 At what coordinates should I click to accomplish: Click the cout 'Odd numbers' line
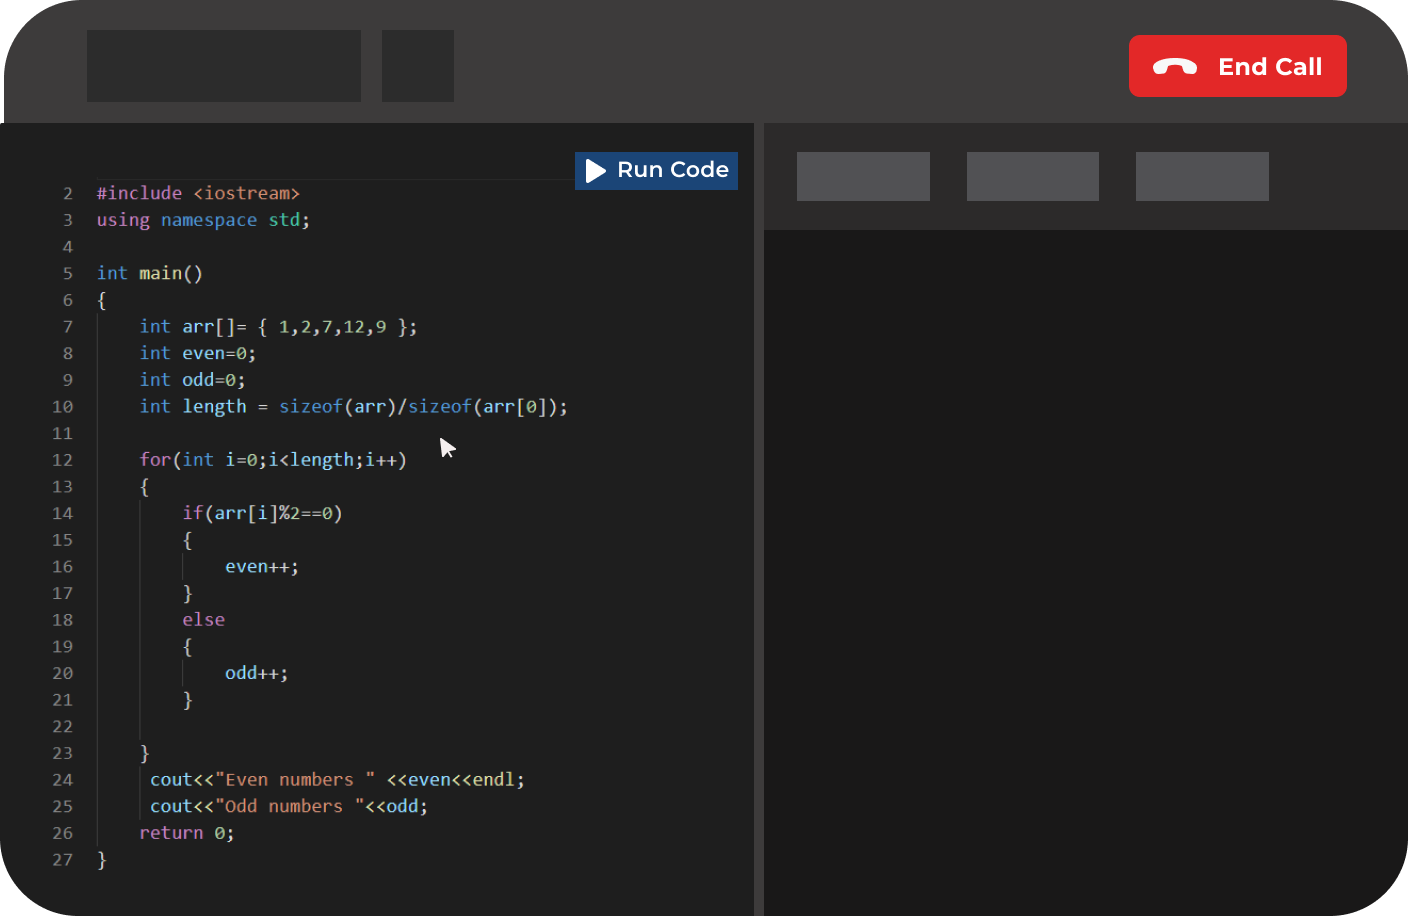click(x=289, y=806)
